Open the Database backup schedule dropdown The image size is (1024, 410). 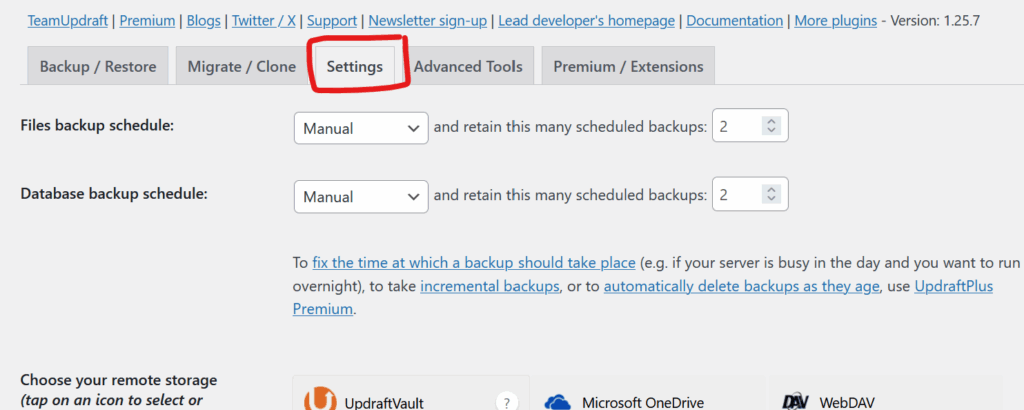pyautogui.click(x=361, y=197)
